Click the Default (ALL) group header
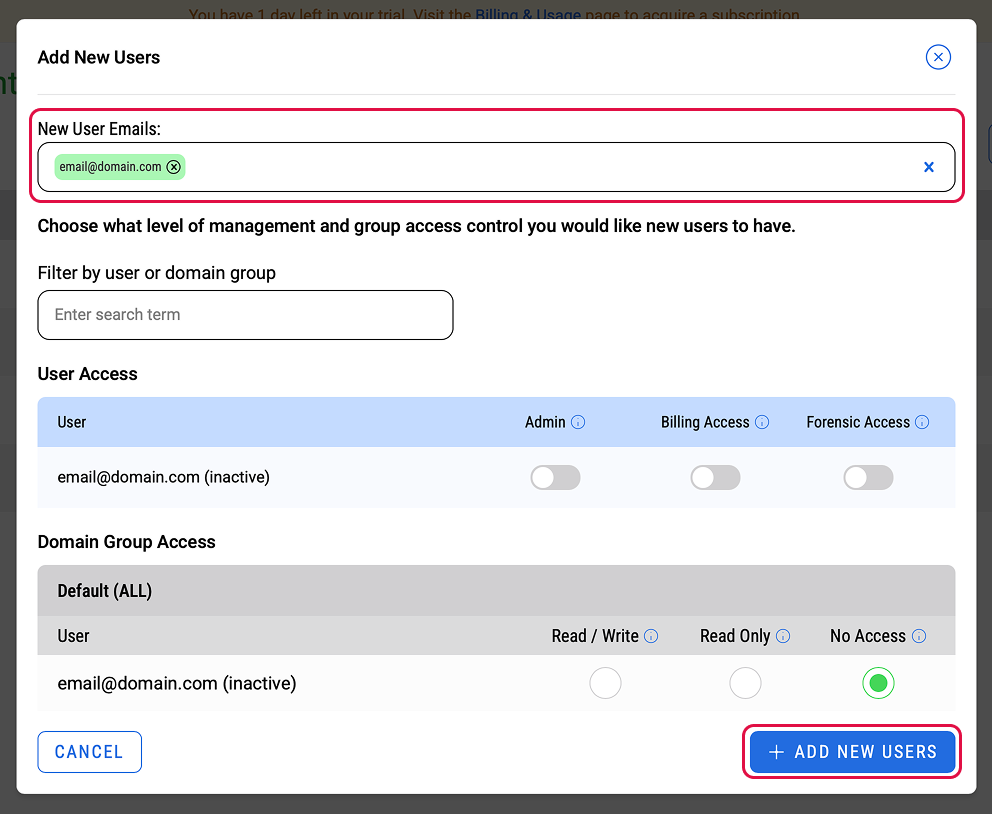The width and height of the screenshot is (992, 814). point(496,591)
